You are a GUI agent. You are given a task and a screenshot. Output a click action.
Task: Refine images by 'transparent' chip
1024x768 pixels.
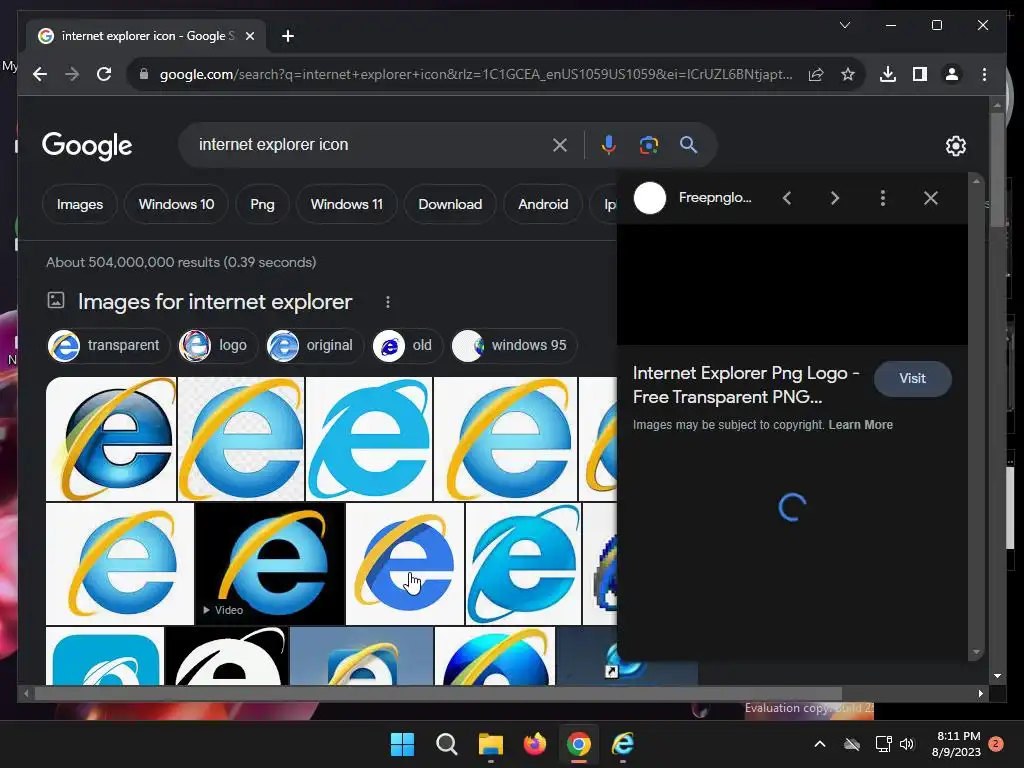tap(108, 345)
